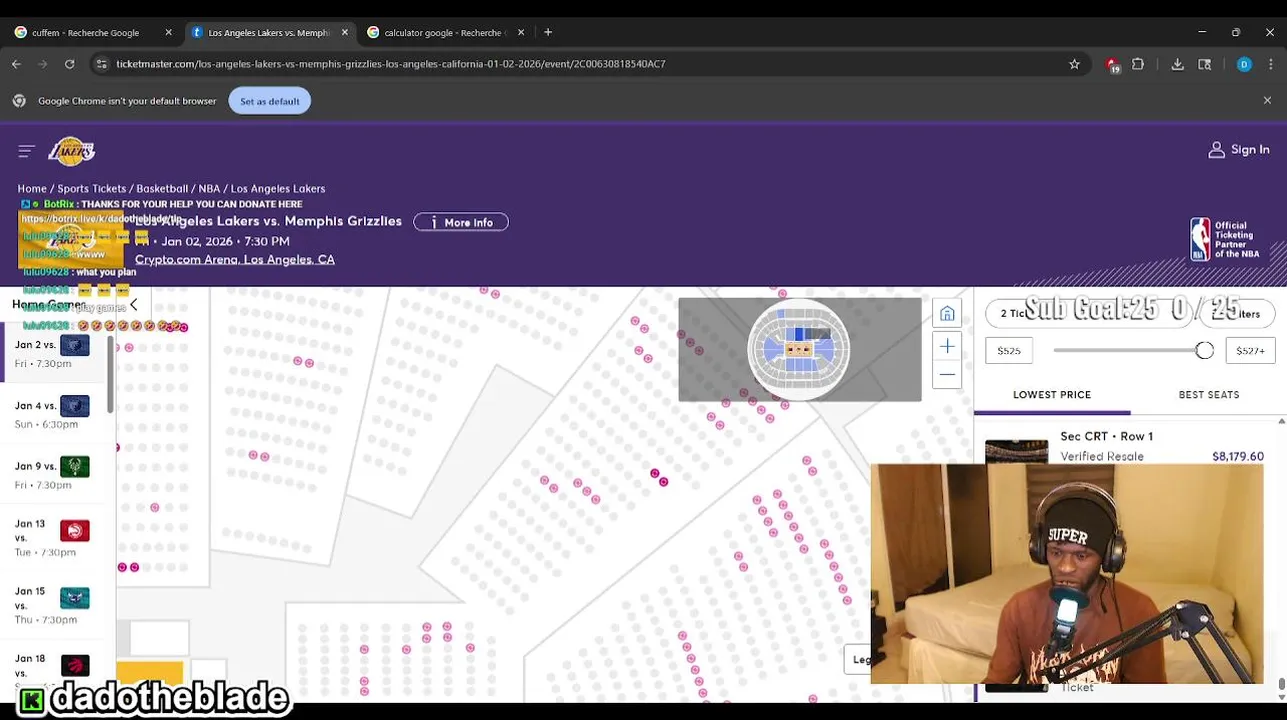
Task: Zoom out the seat map with minus
Action: 947,375
